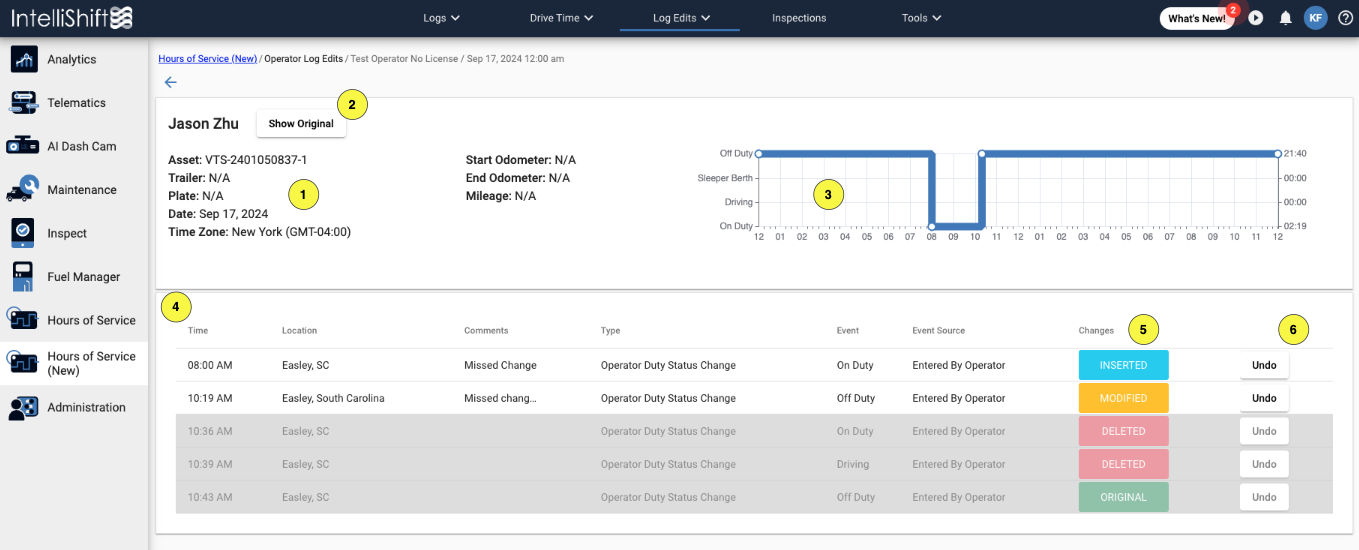
Task: Expand the Log Edits dropdown menu
Action: (681, 18)
